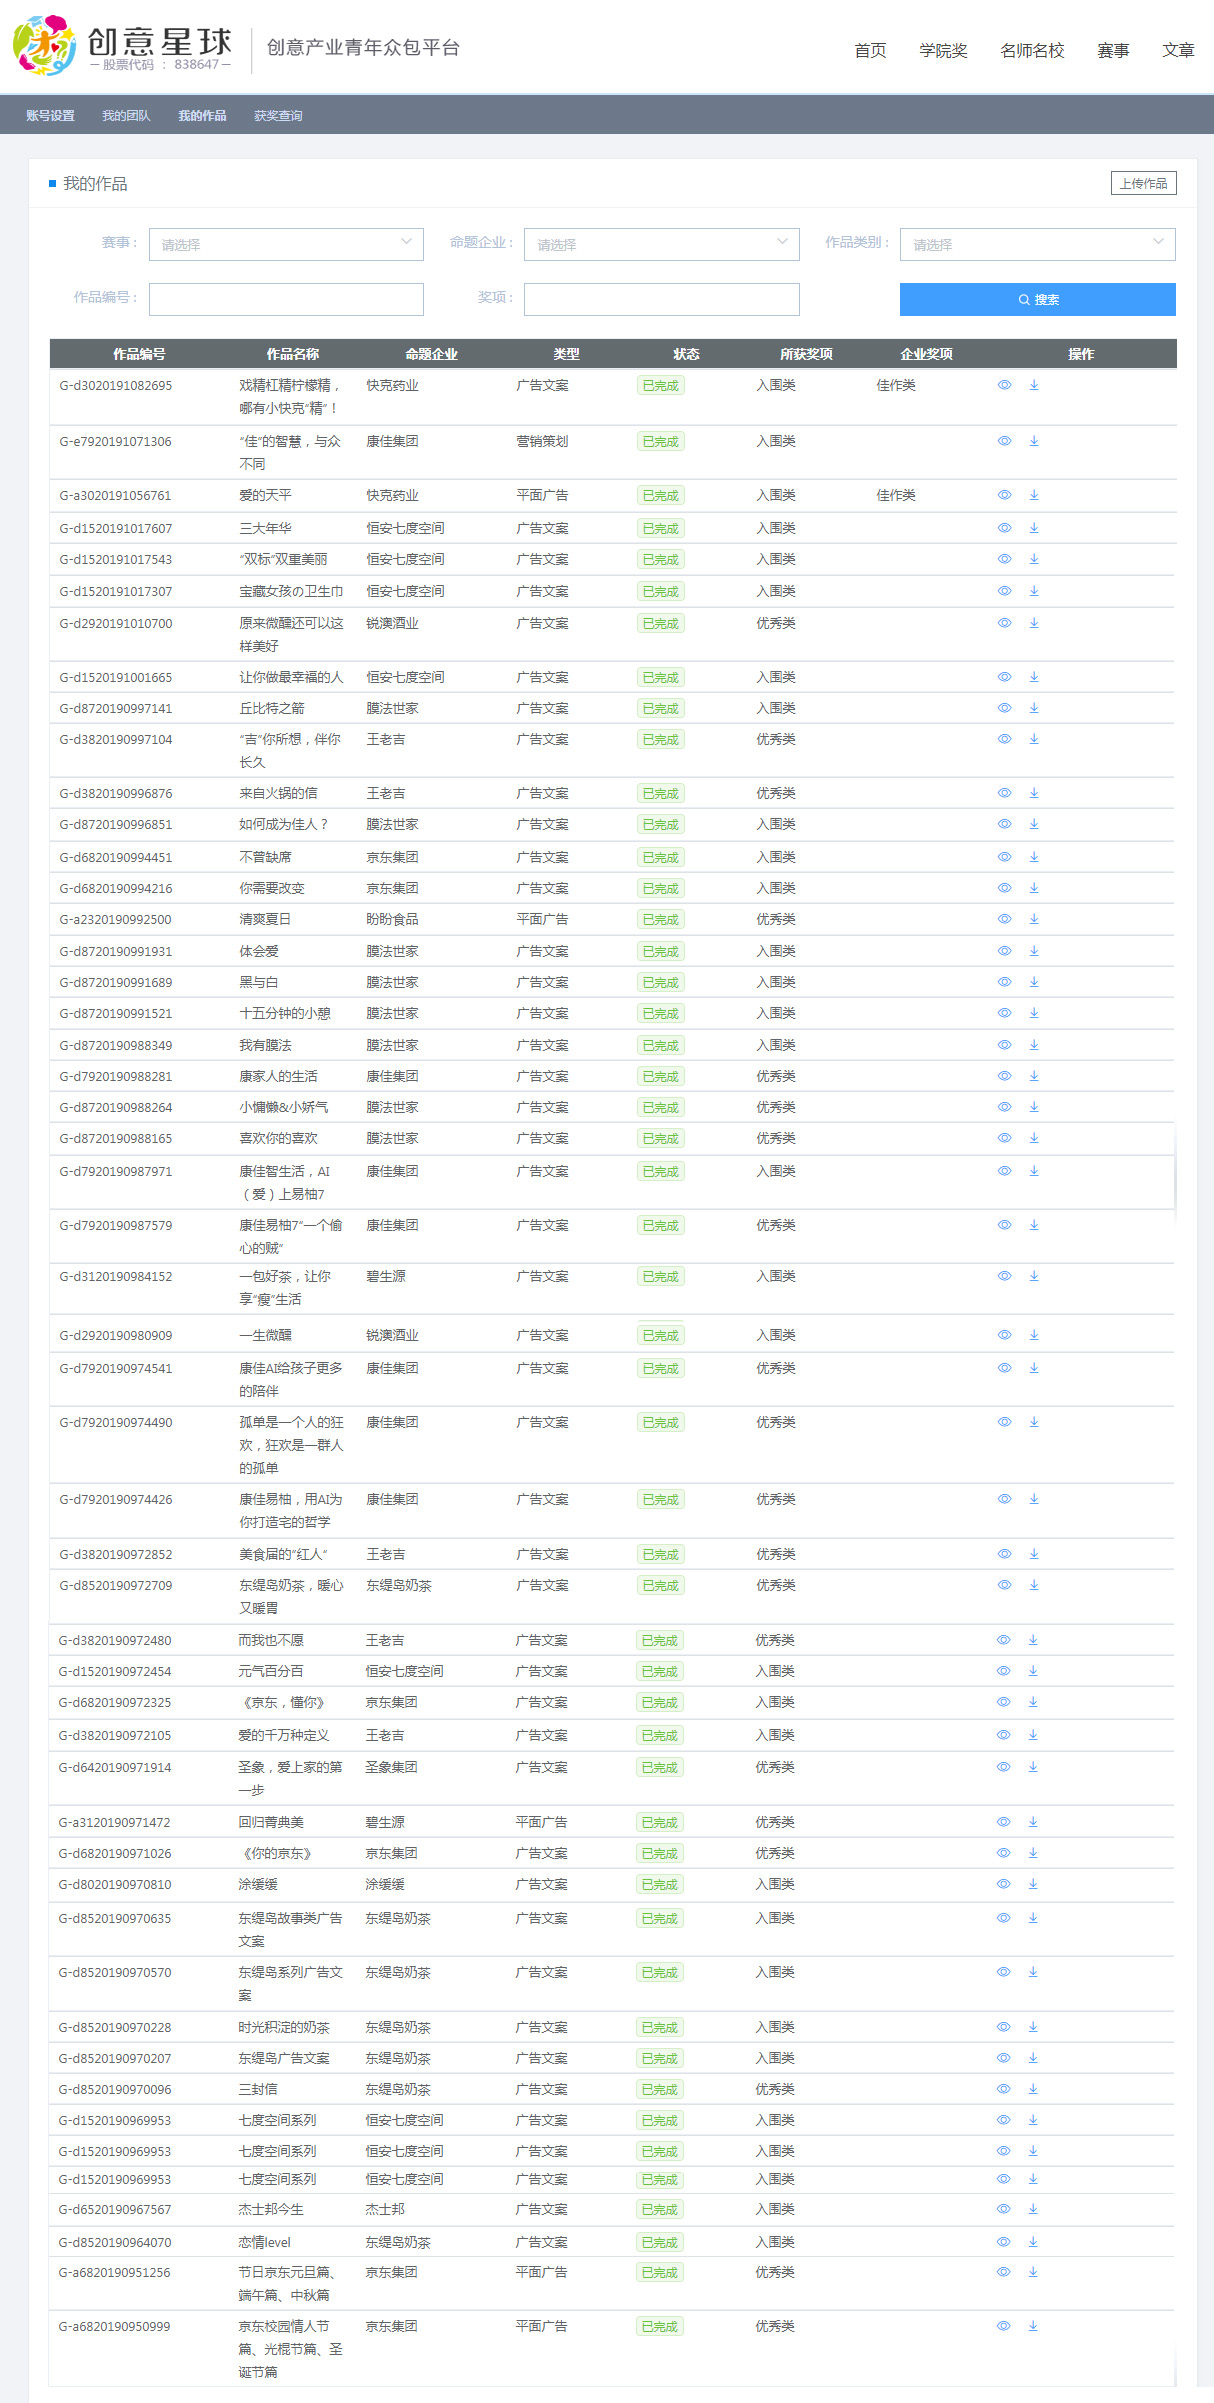This screenshot has height=2403, width=1214.
Task: View 来自火锅的信 using the eye icon
Action: coord(1004,793)
